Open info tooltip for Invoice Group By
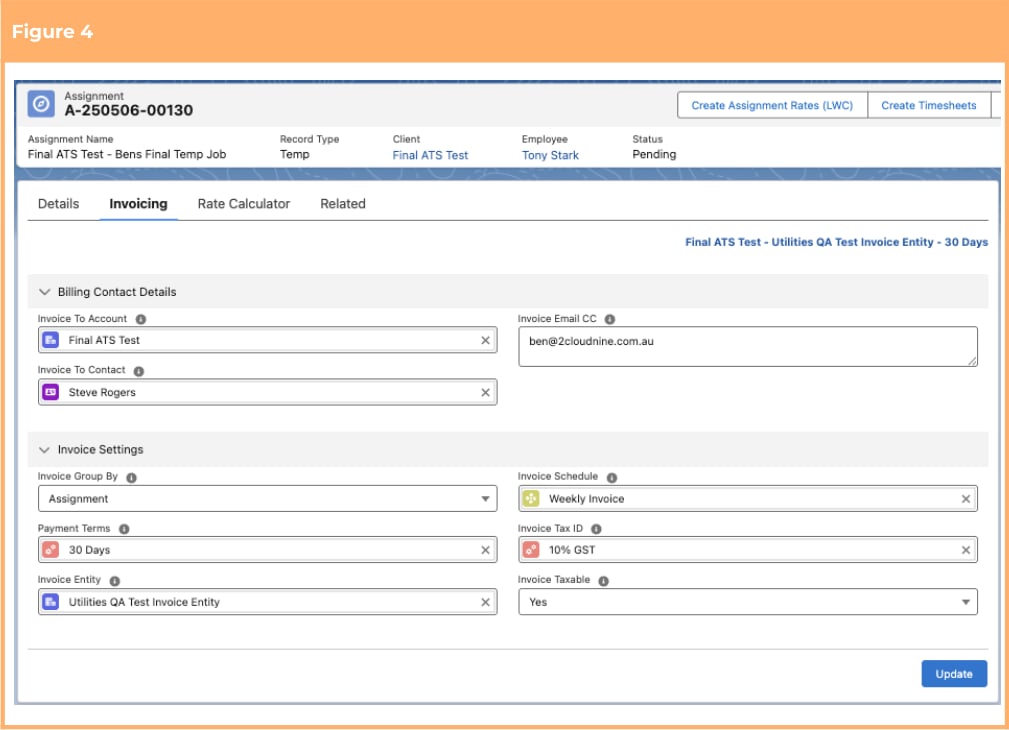Viewport: 1009px width, 730px height. (x=131, y=478)
